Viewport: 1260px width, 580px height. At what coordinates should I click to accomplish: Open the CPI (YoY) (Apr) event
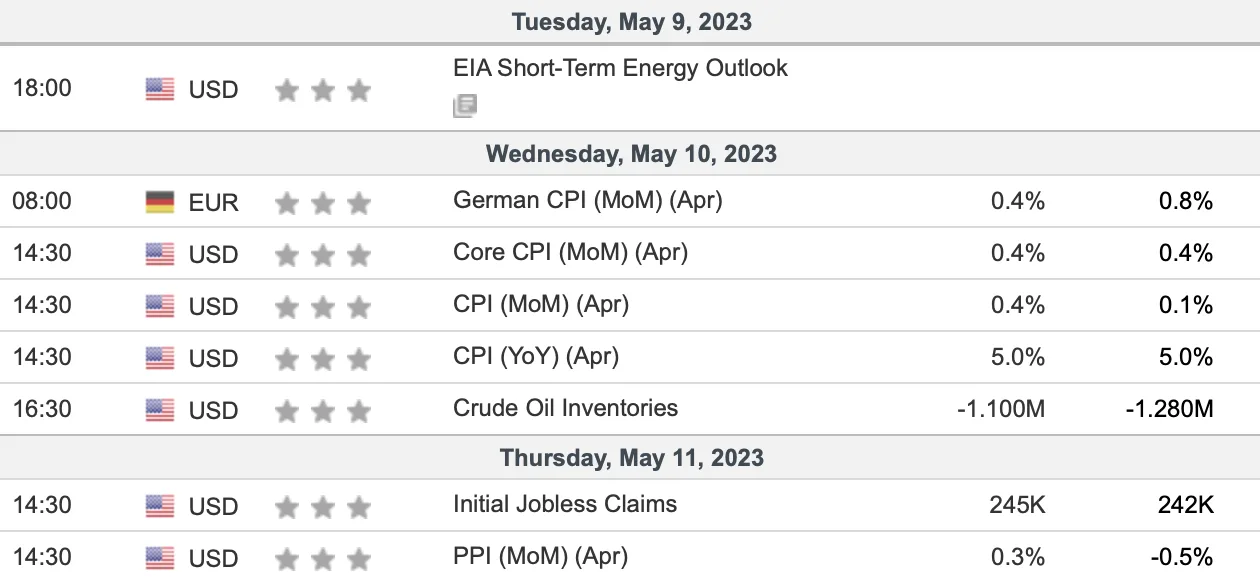536,356
